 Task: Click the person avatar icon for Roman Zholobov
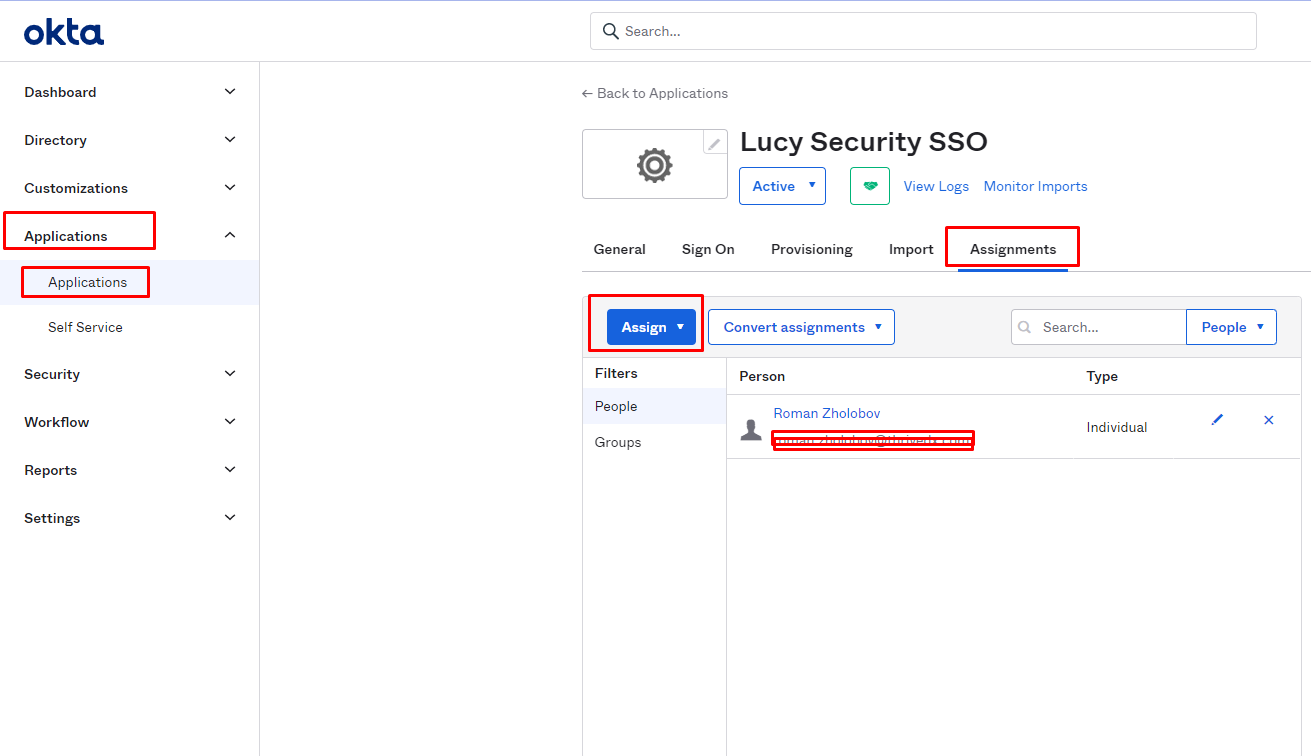point(751,430)
